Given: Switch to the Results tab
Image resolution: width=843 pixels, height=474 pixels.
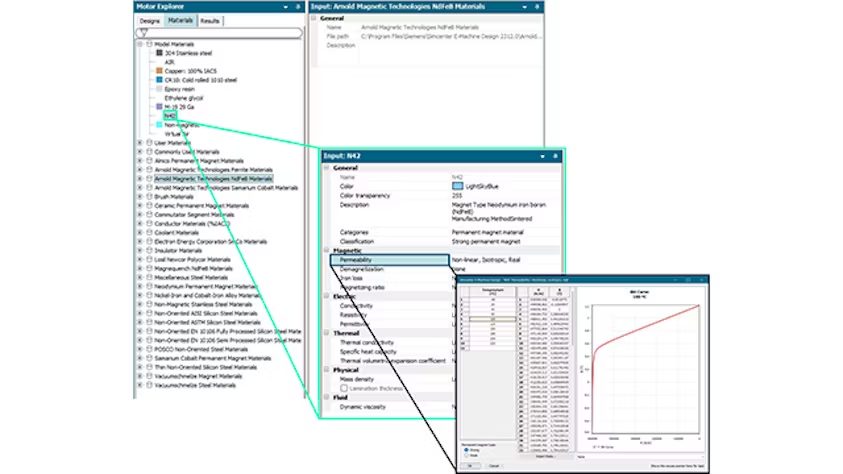Looking at the screenshot, I should tap(210, 21).
